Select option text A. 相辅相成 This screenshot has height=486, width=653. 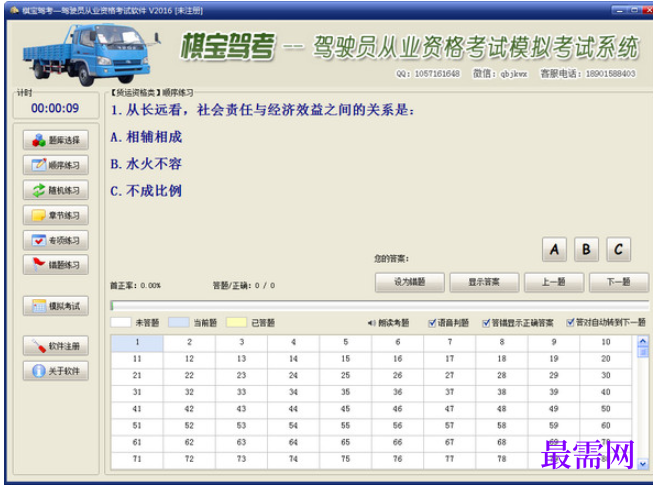[146, 137]
